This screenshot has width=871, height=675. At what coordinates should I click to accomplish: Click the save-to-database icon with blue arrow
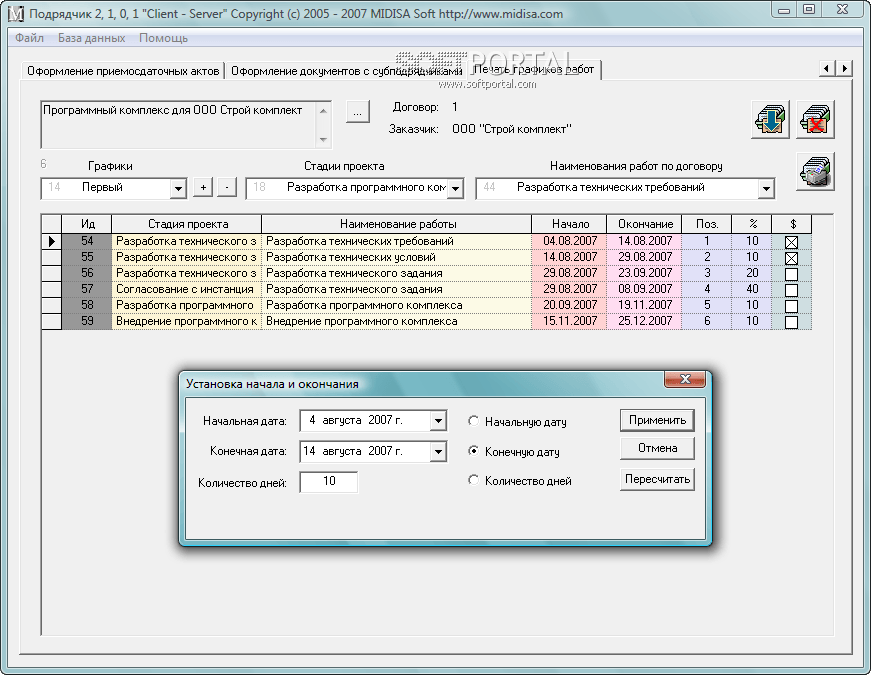click(x=770, y=119)
